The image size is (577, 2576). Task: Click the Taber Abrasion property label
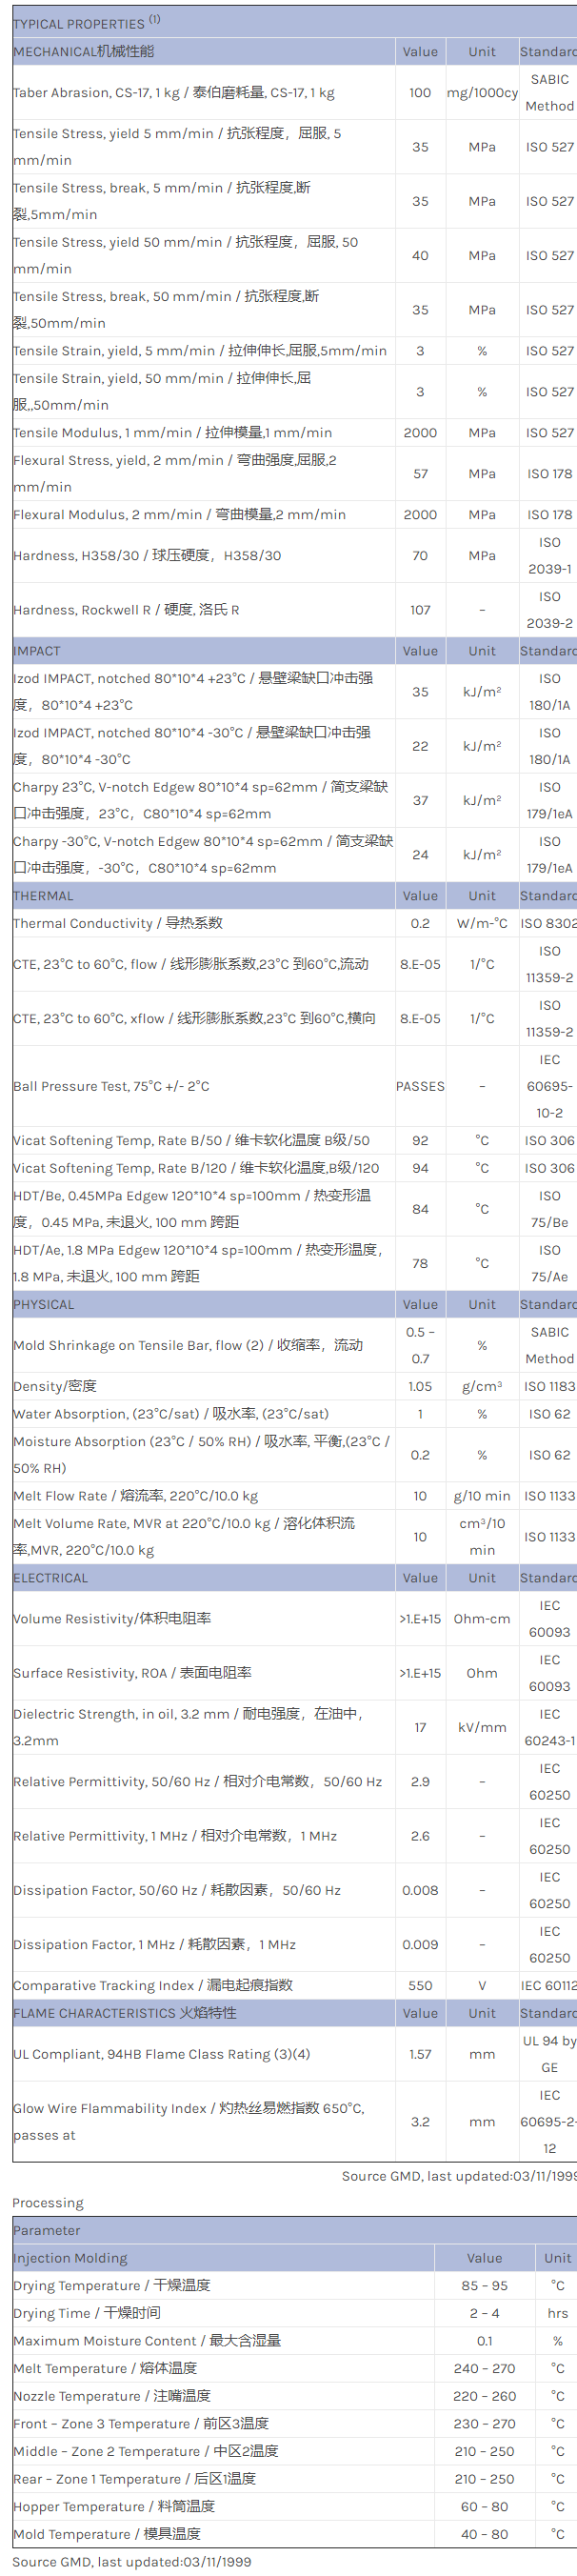(x=174, y=93)
